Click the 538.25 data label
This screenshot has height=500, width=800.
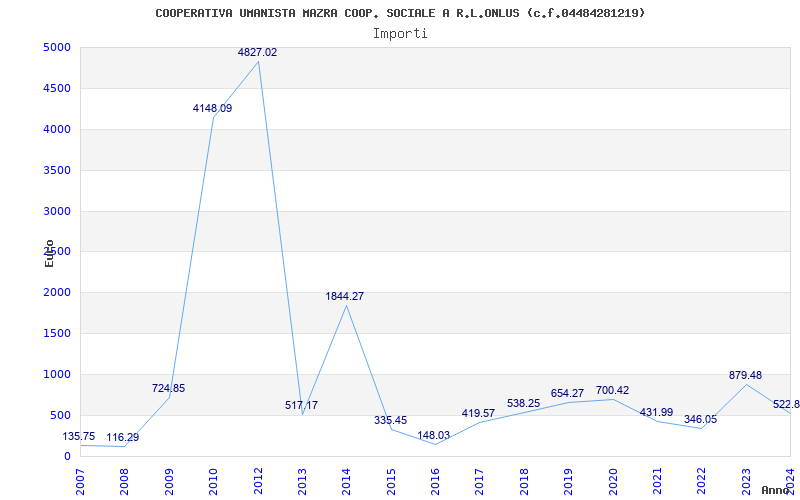pyautogui.click(x=523, y=404)
